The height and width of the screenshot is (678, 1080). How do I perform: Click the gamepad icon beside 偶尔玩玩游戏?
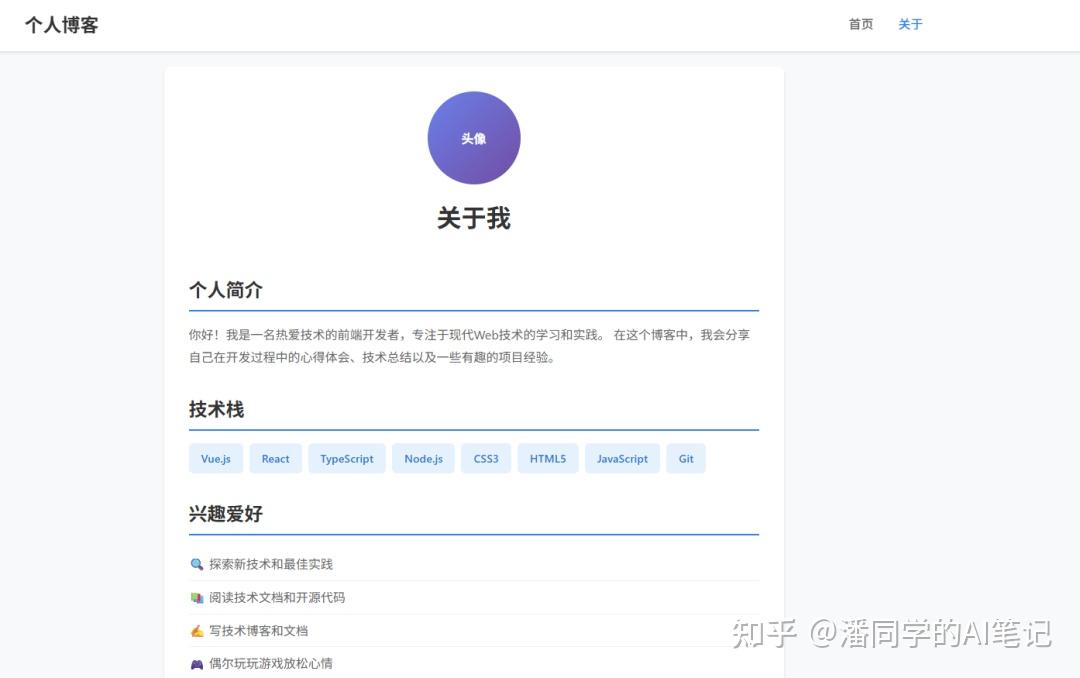(x=196, y=664)
